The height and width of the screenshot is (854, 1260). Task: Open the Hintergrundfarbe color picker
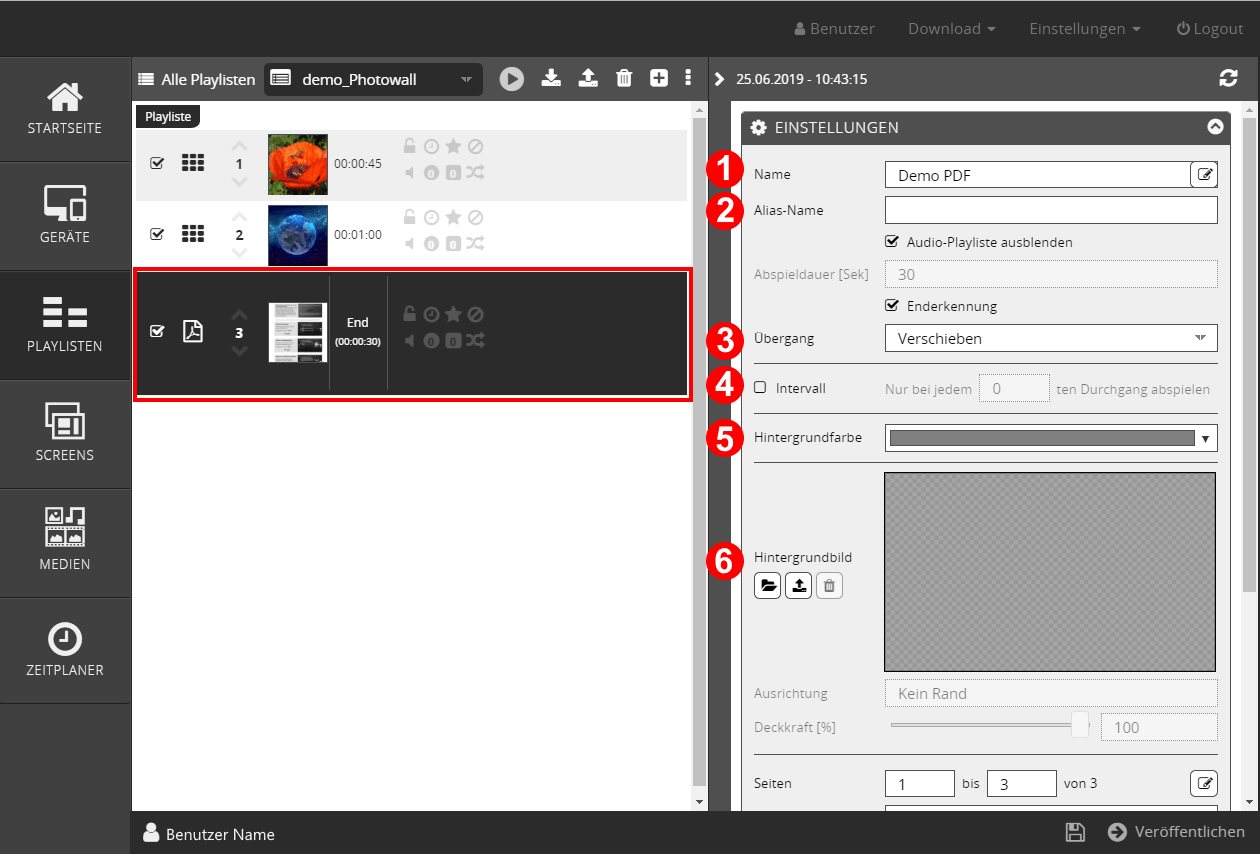pyautogui.click(x=1050, y=438)
